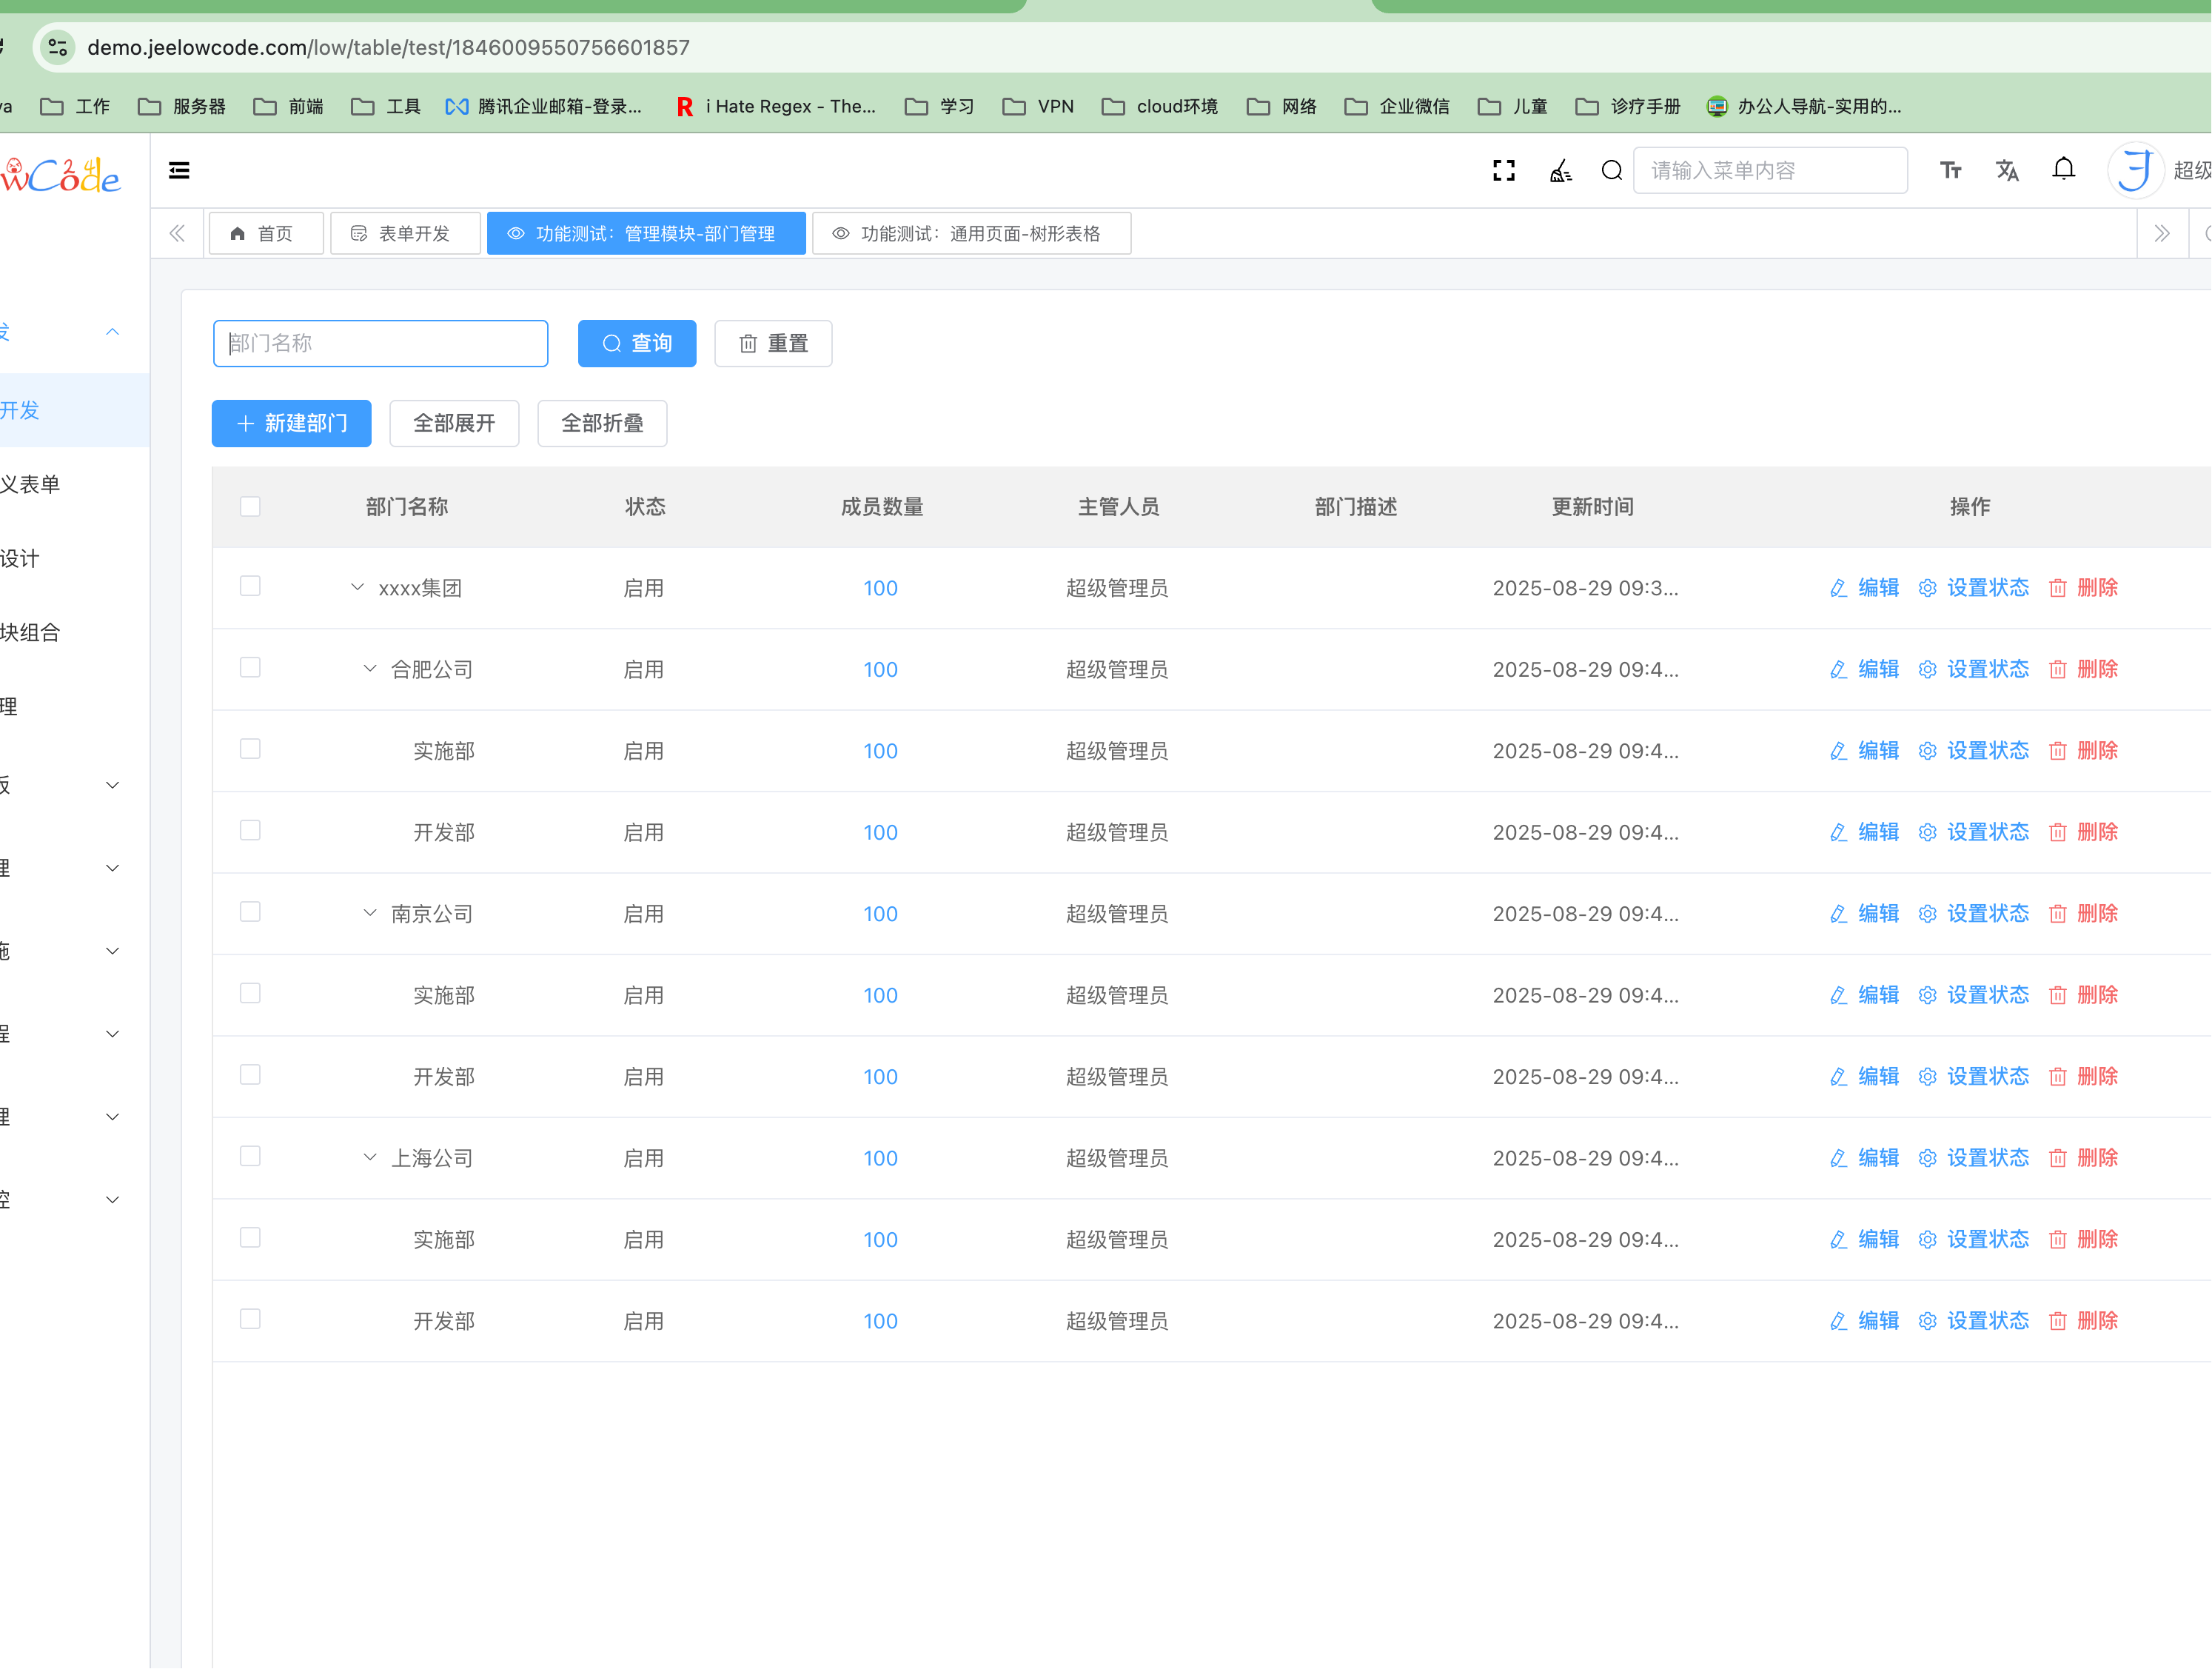Click the 请输入菜单内容 menu search field
The width and height of the screenshot is (2212, 1669).
tap(1769, 171)
